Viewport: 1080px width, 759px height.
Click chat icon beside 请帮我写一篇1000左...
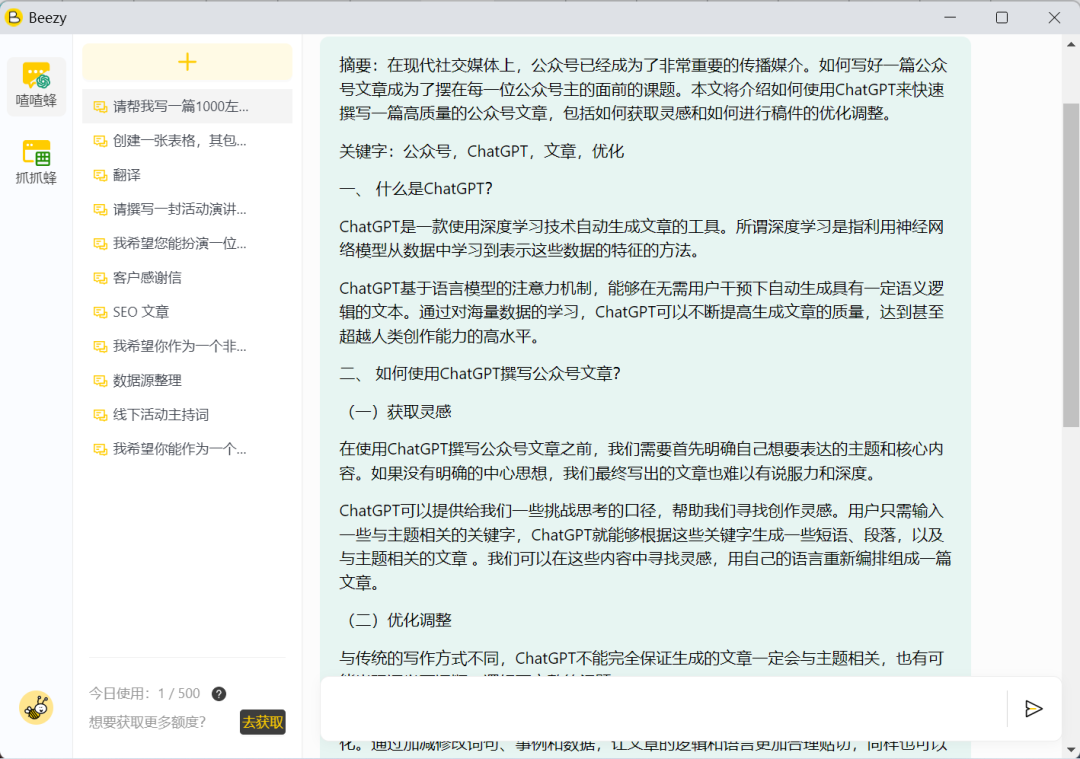click(x=100, y=106)
